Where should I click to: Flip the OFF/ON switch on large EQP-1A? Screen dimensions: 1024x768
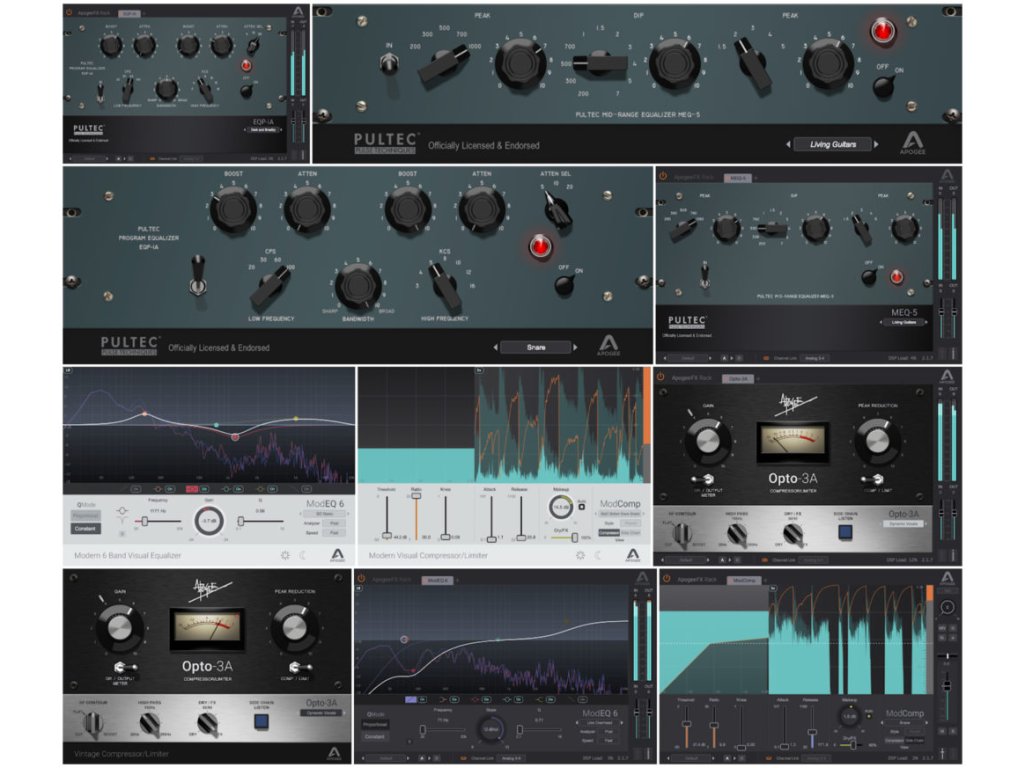(x=564, y=283)
